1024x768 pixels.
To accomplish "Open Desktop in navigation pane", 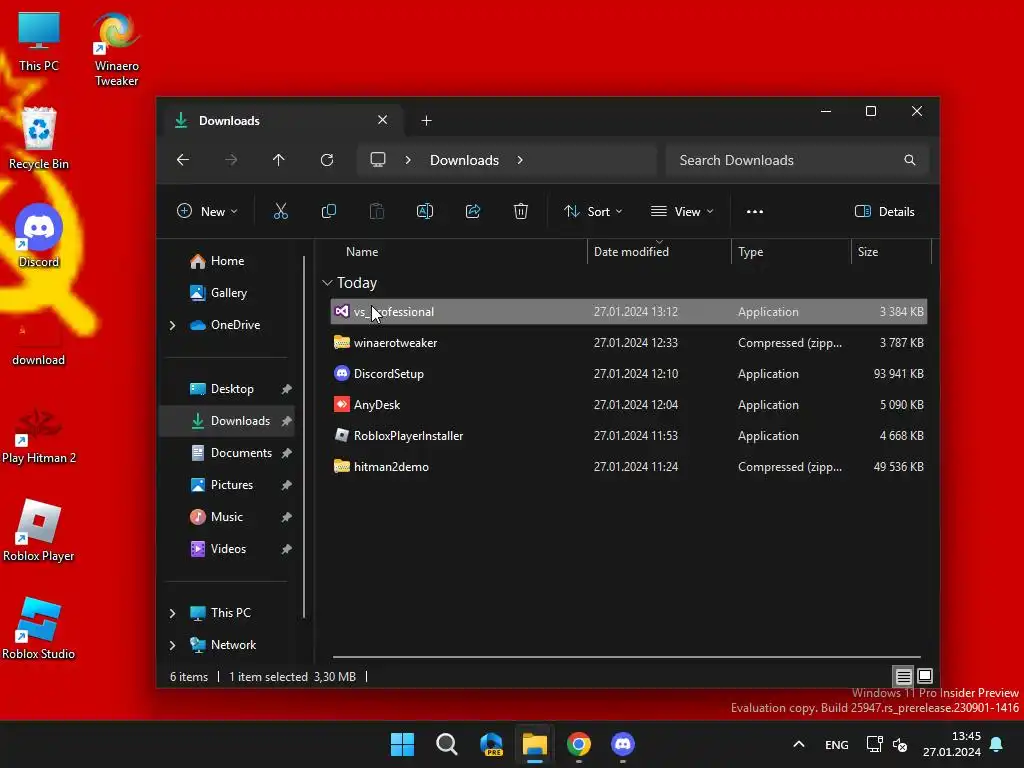I will tap(227, 389).
